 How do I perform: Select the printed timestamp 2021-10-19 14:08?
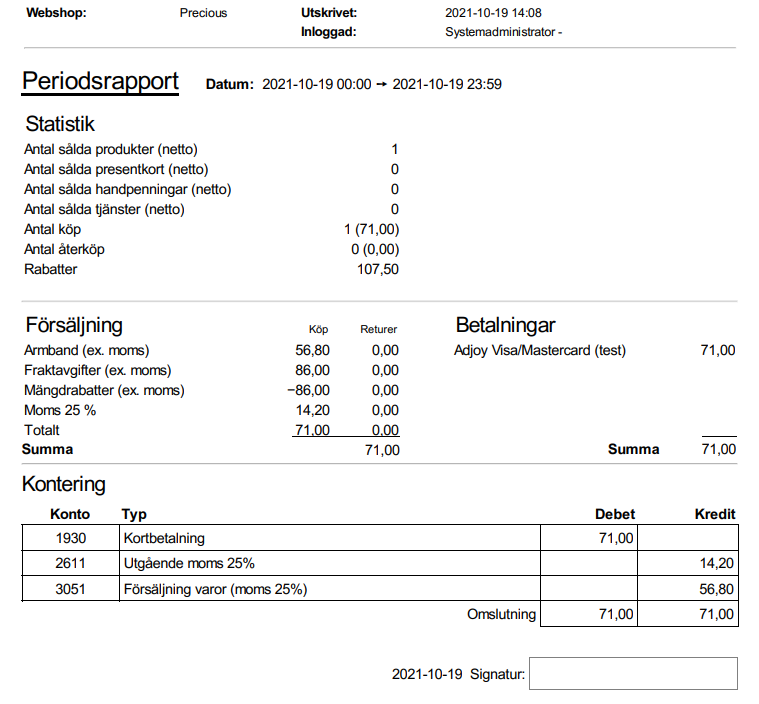pyautogui.click(x=493, y=13)
